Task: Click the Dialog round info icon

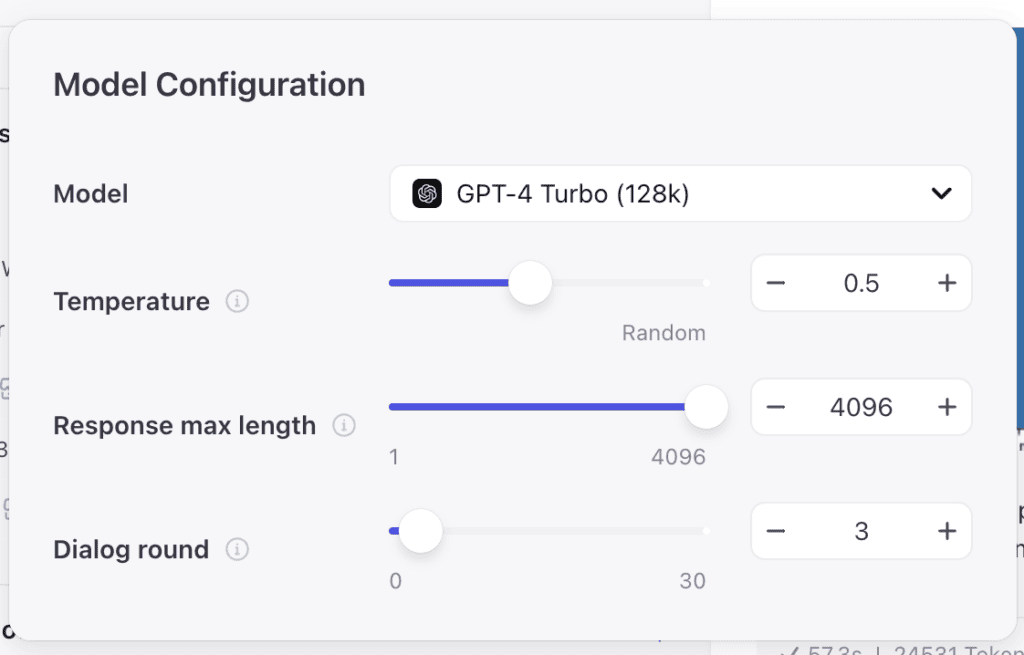Action: click(x=237, y=549)
